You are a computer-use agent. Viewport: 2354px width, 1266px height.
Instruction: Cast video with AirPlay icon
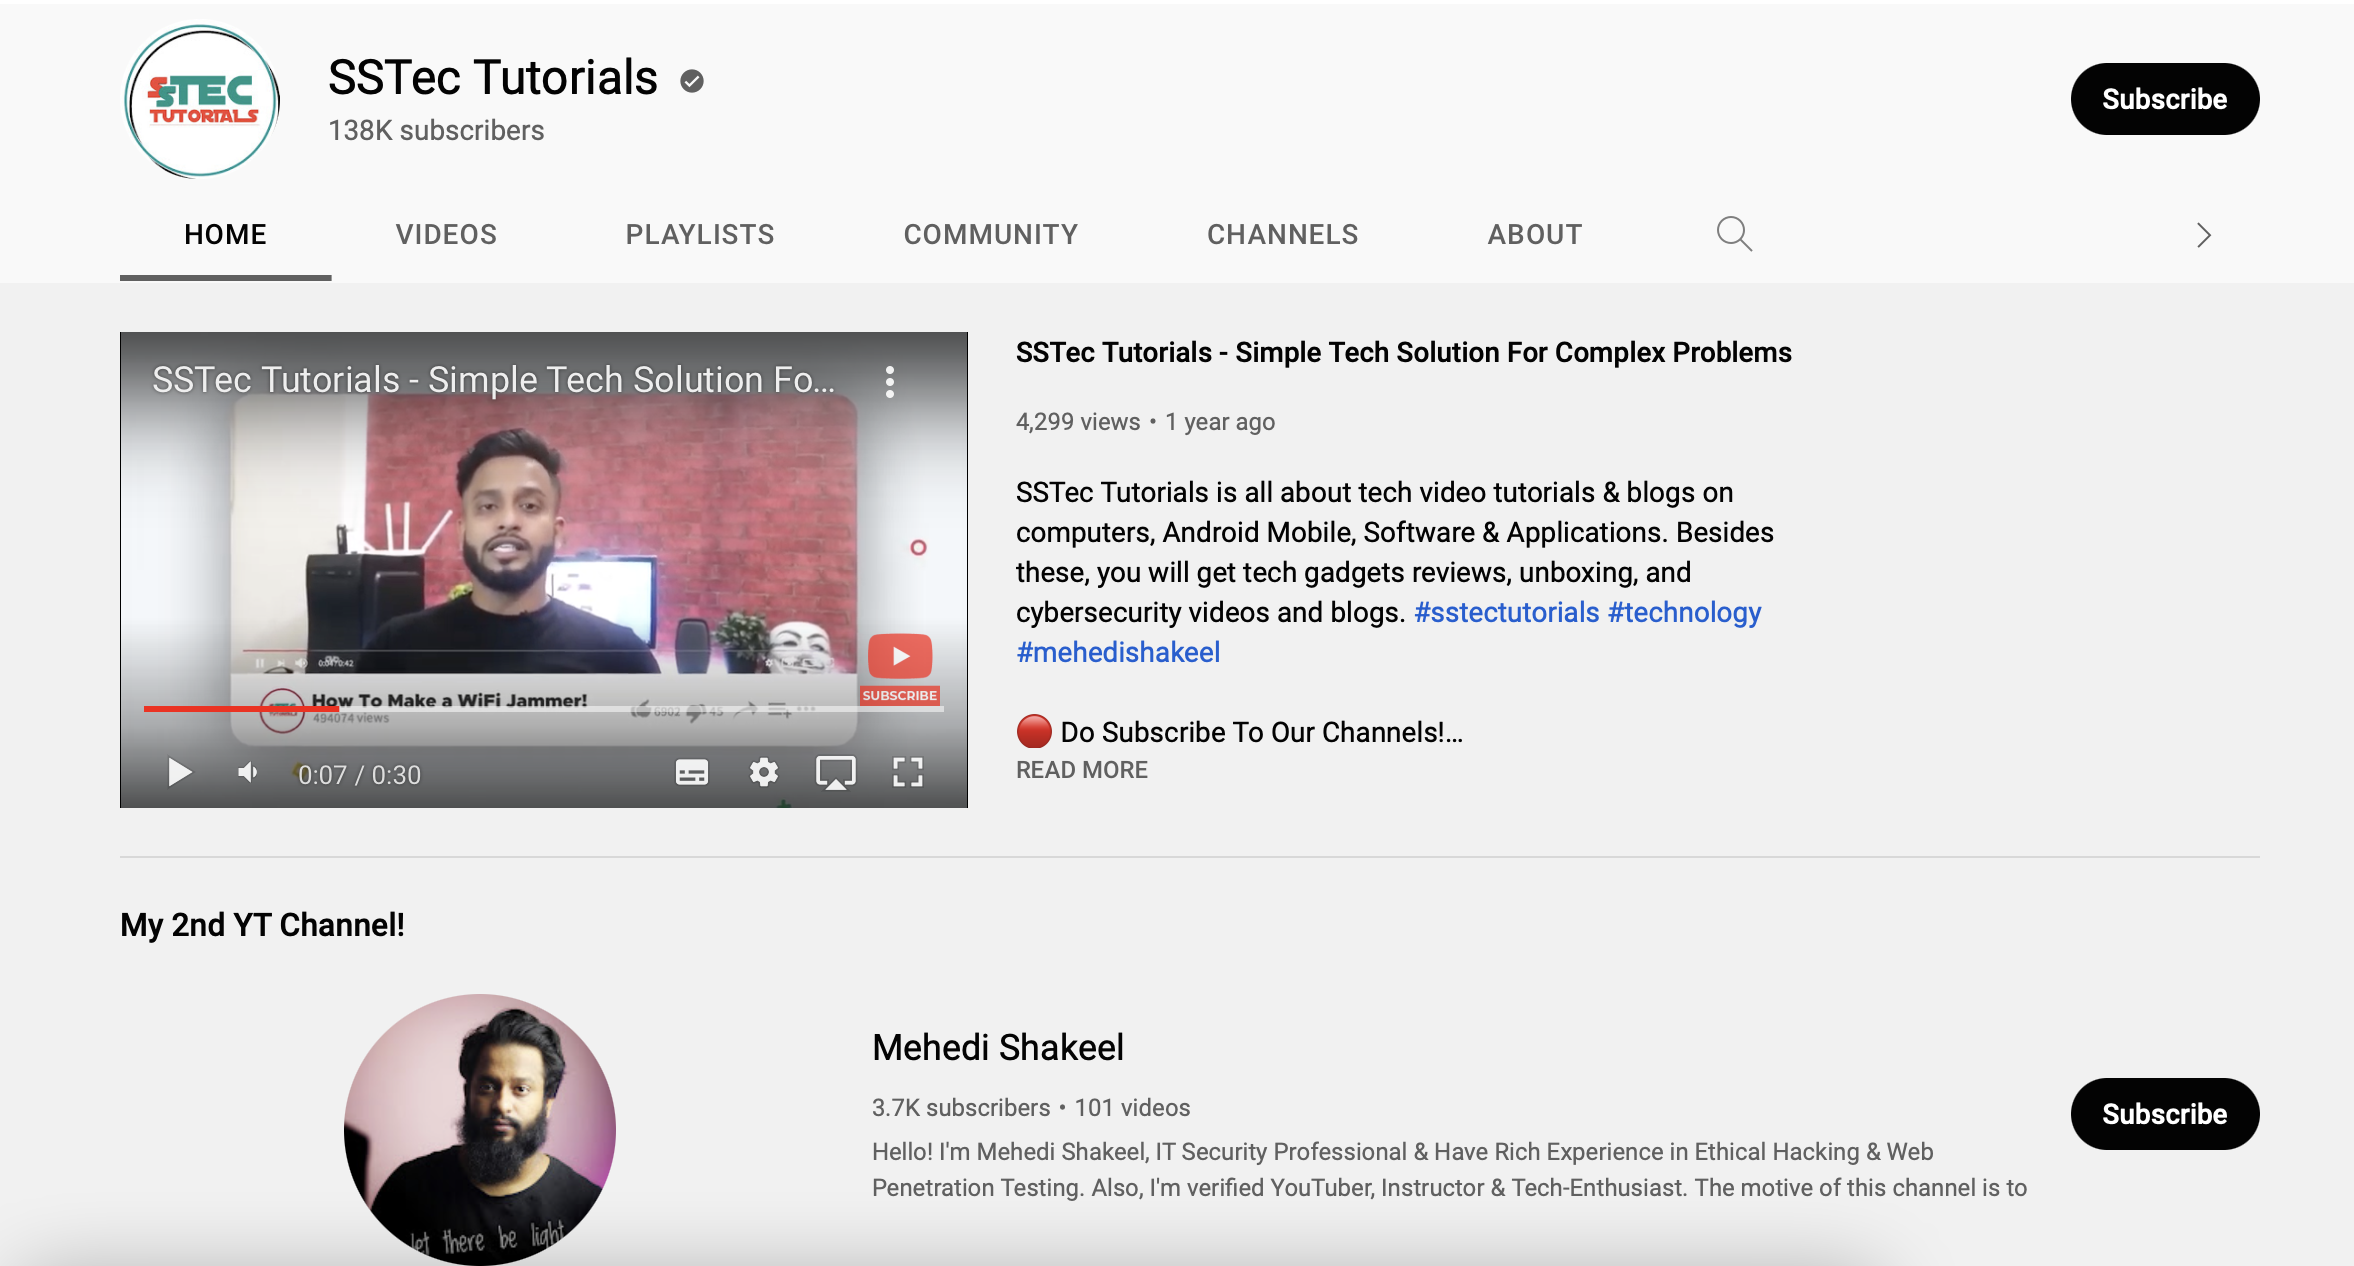(835, 772)
